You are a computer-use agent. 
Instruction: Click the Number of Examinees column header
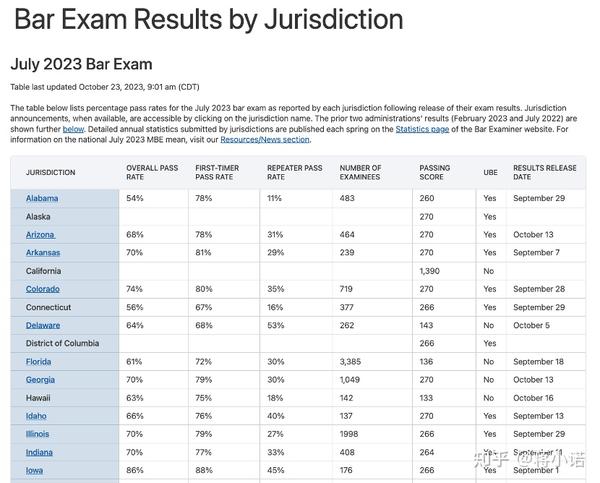click(360, 172)
